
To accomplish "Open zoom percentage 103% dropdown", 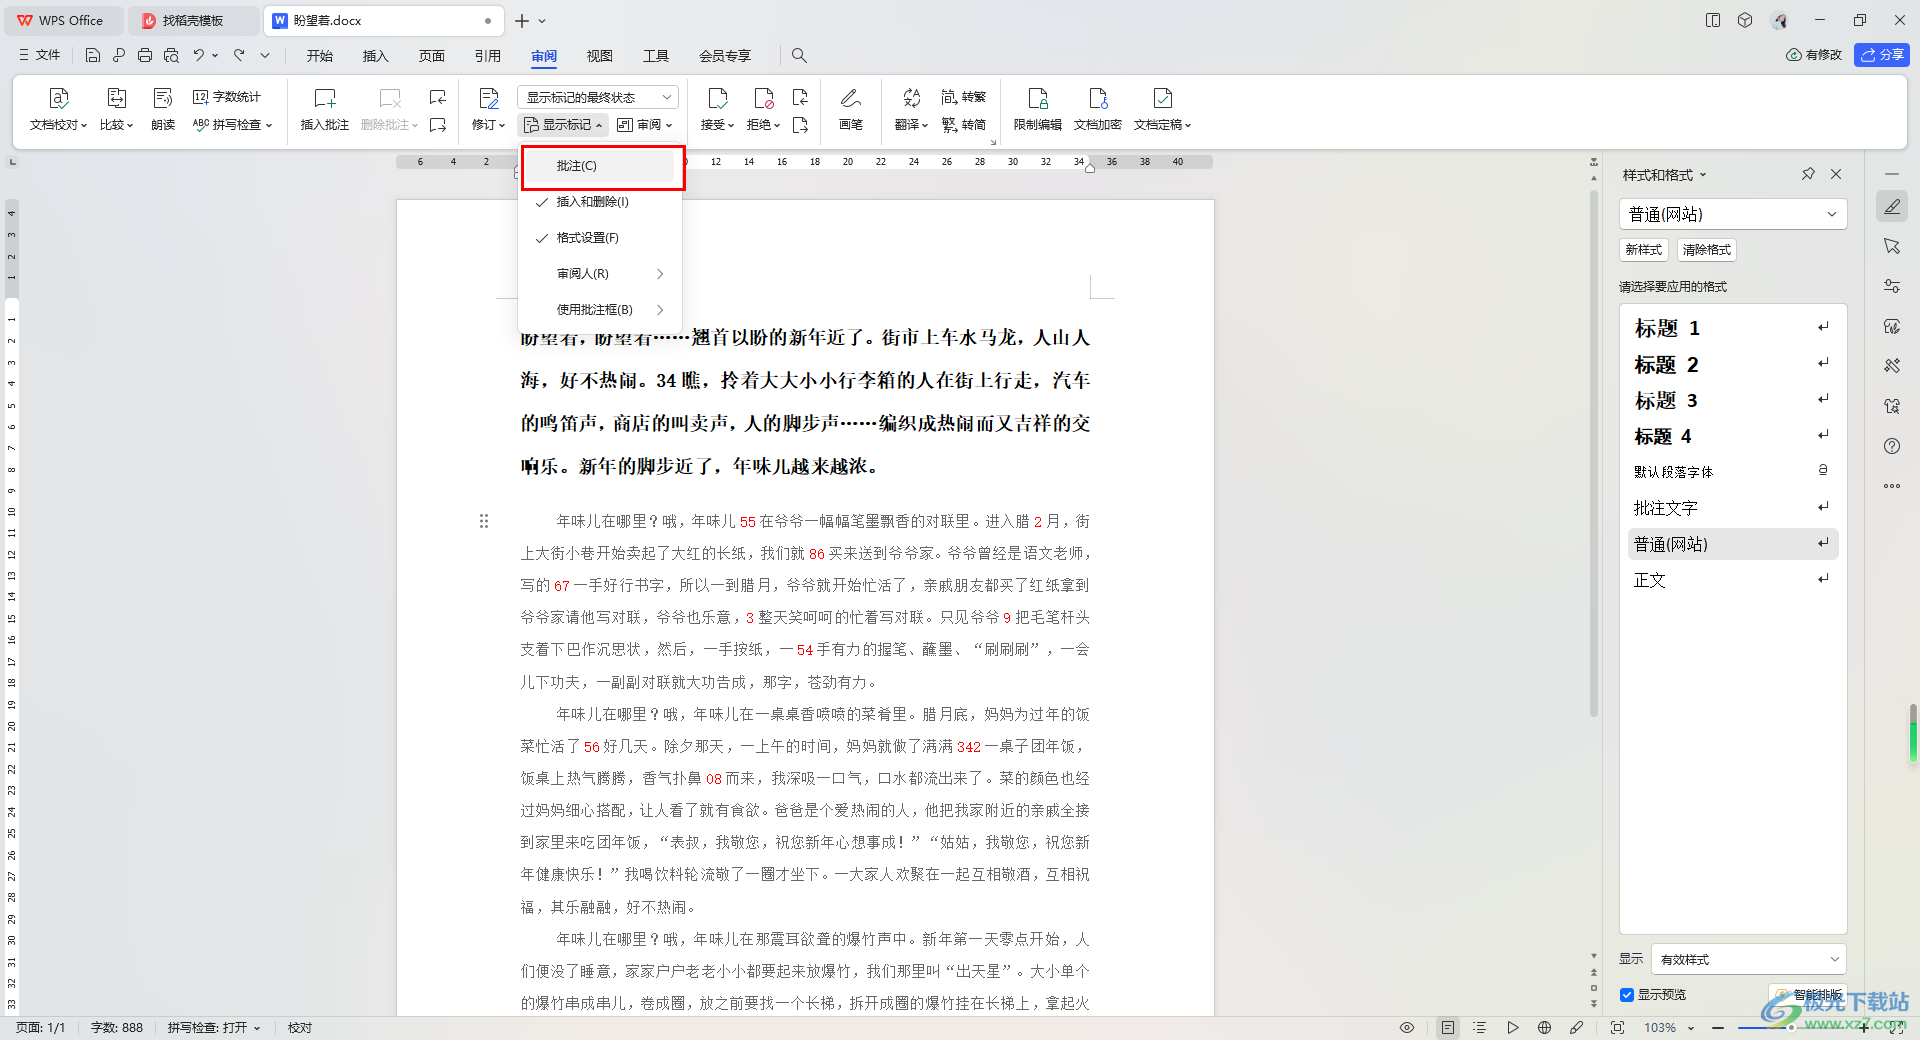I will tap(1669, 1027).
